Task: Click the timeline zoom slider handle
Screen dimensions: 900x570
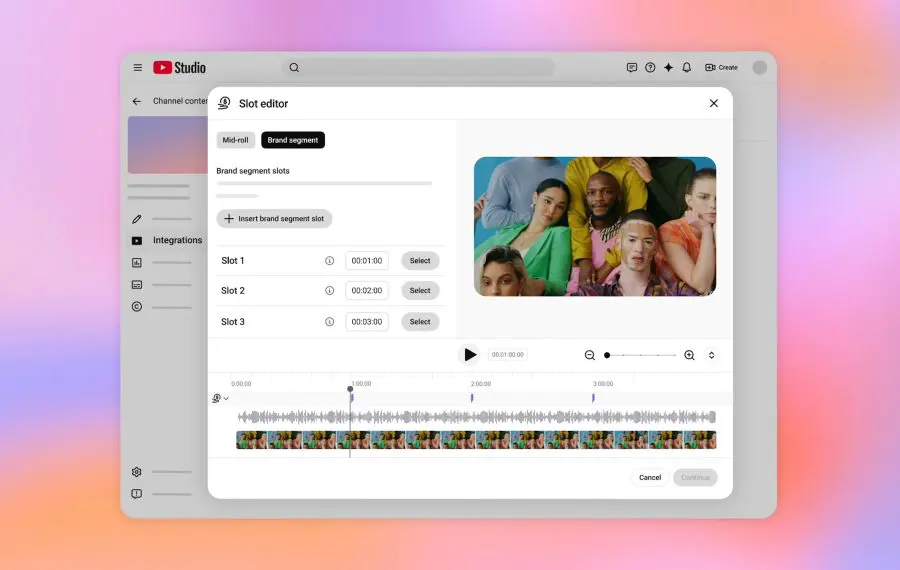Action: [x=607, y=355]
